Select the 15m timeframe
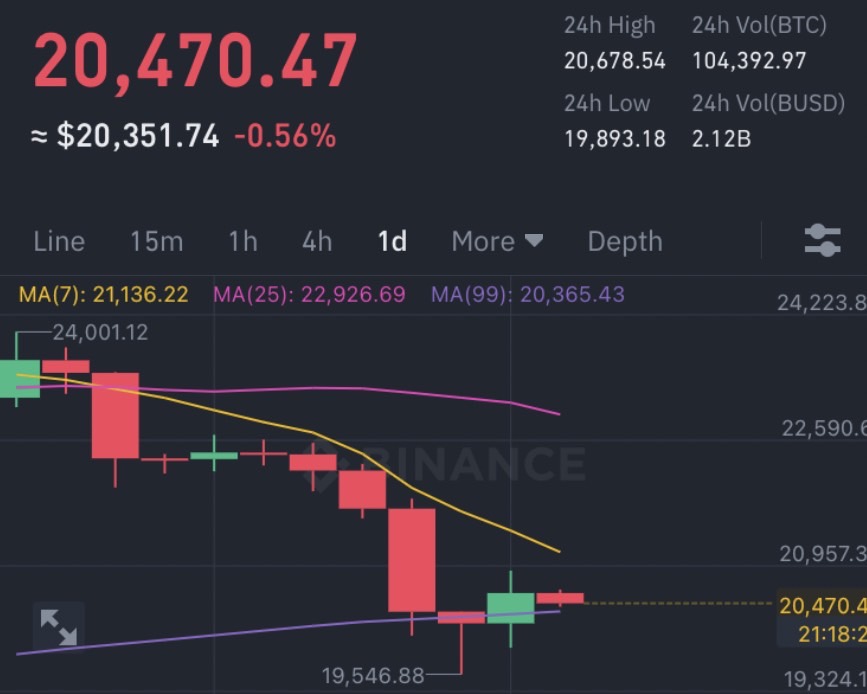The image size is (867, 694). click(x=156, y=241)
